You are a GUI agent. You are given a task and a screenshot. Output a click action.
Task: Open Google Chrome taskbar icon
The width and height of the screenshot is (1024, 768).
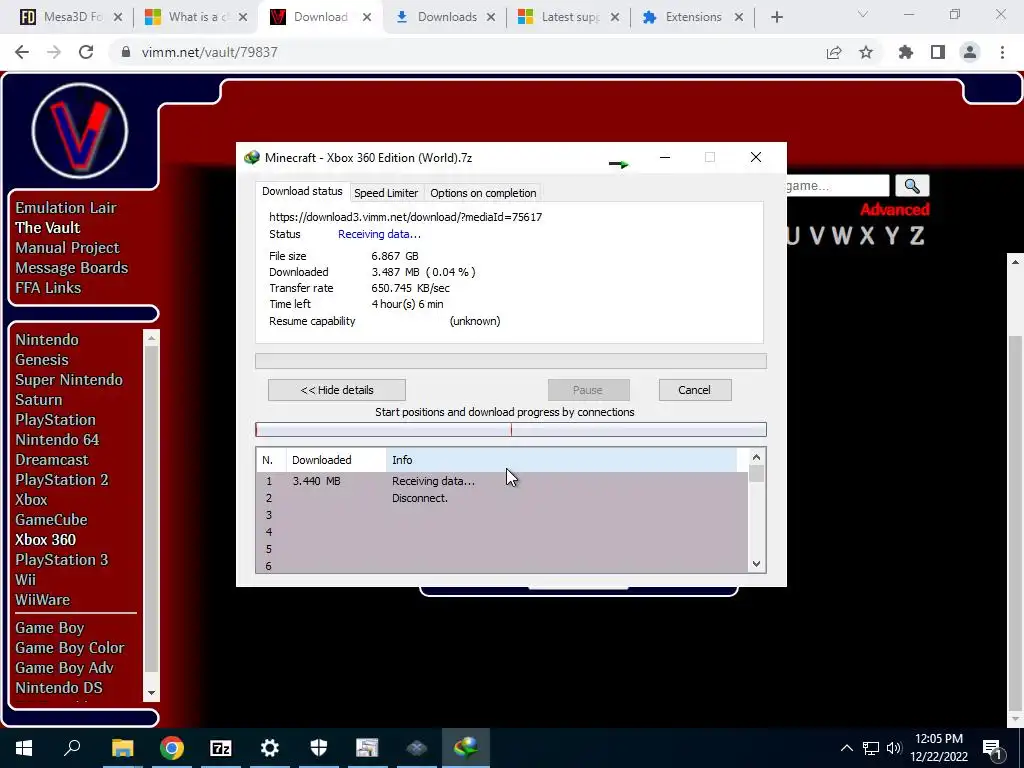[172, 748]
